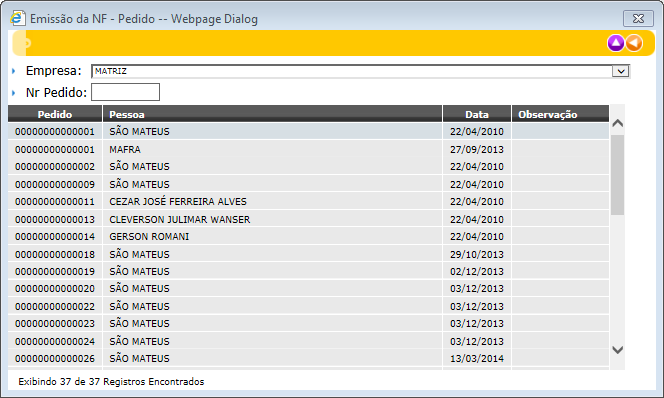Select pedido 0000000000002
The width and height of the screenshot is (664, 398).
308,166
